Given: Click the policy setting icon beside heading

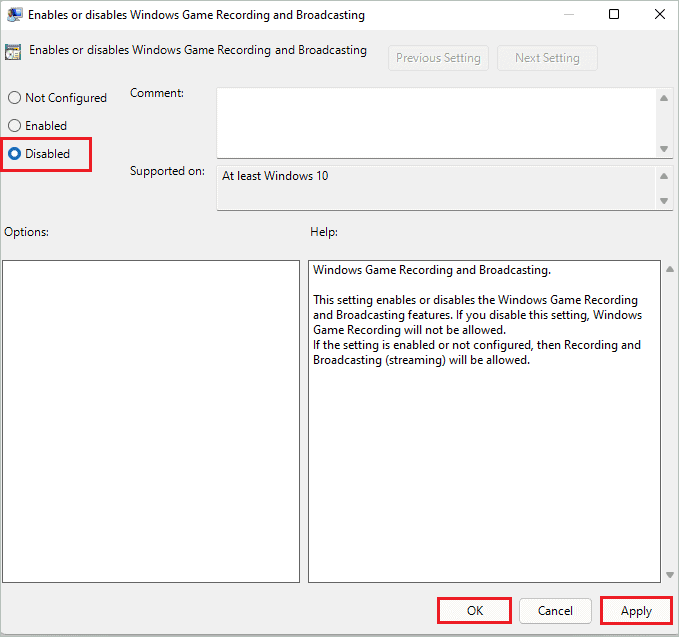Looking at the screenshot, I should click(x=13, y=52).
